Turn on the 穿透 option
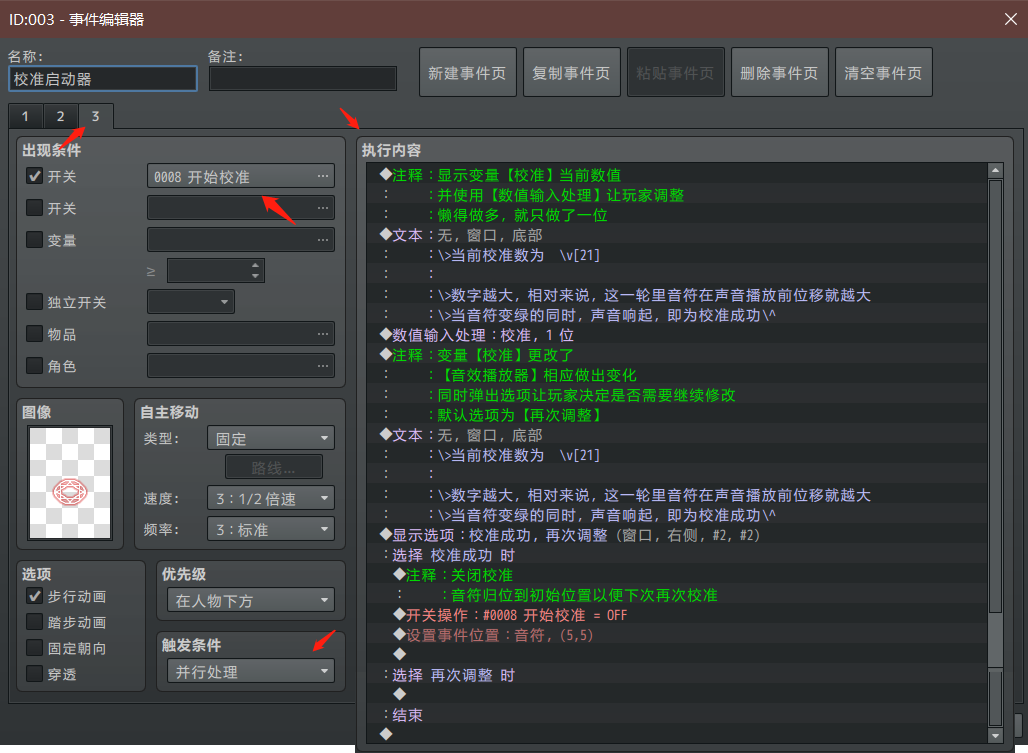 tap(34, 673)
